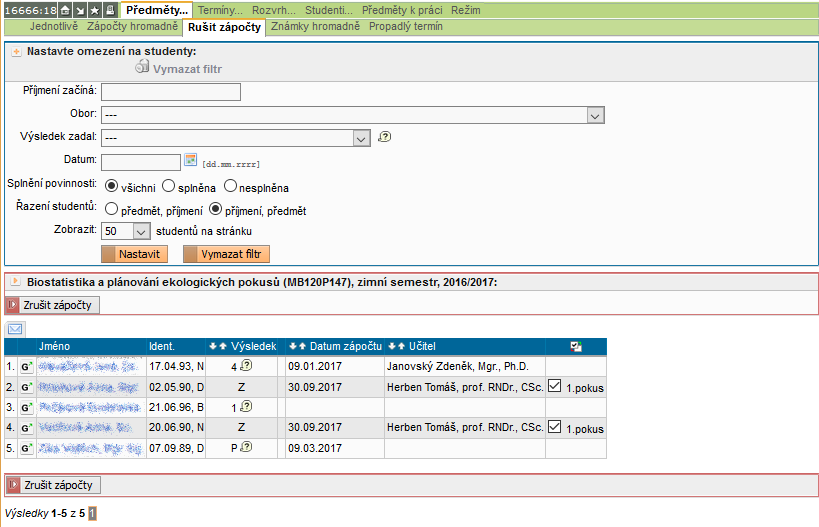The height and width of the screenshot is (527, 819).
Task: Click the envelope email icon above table
Action: (15, 328)
